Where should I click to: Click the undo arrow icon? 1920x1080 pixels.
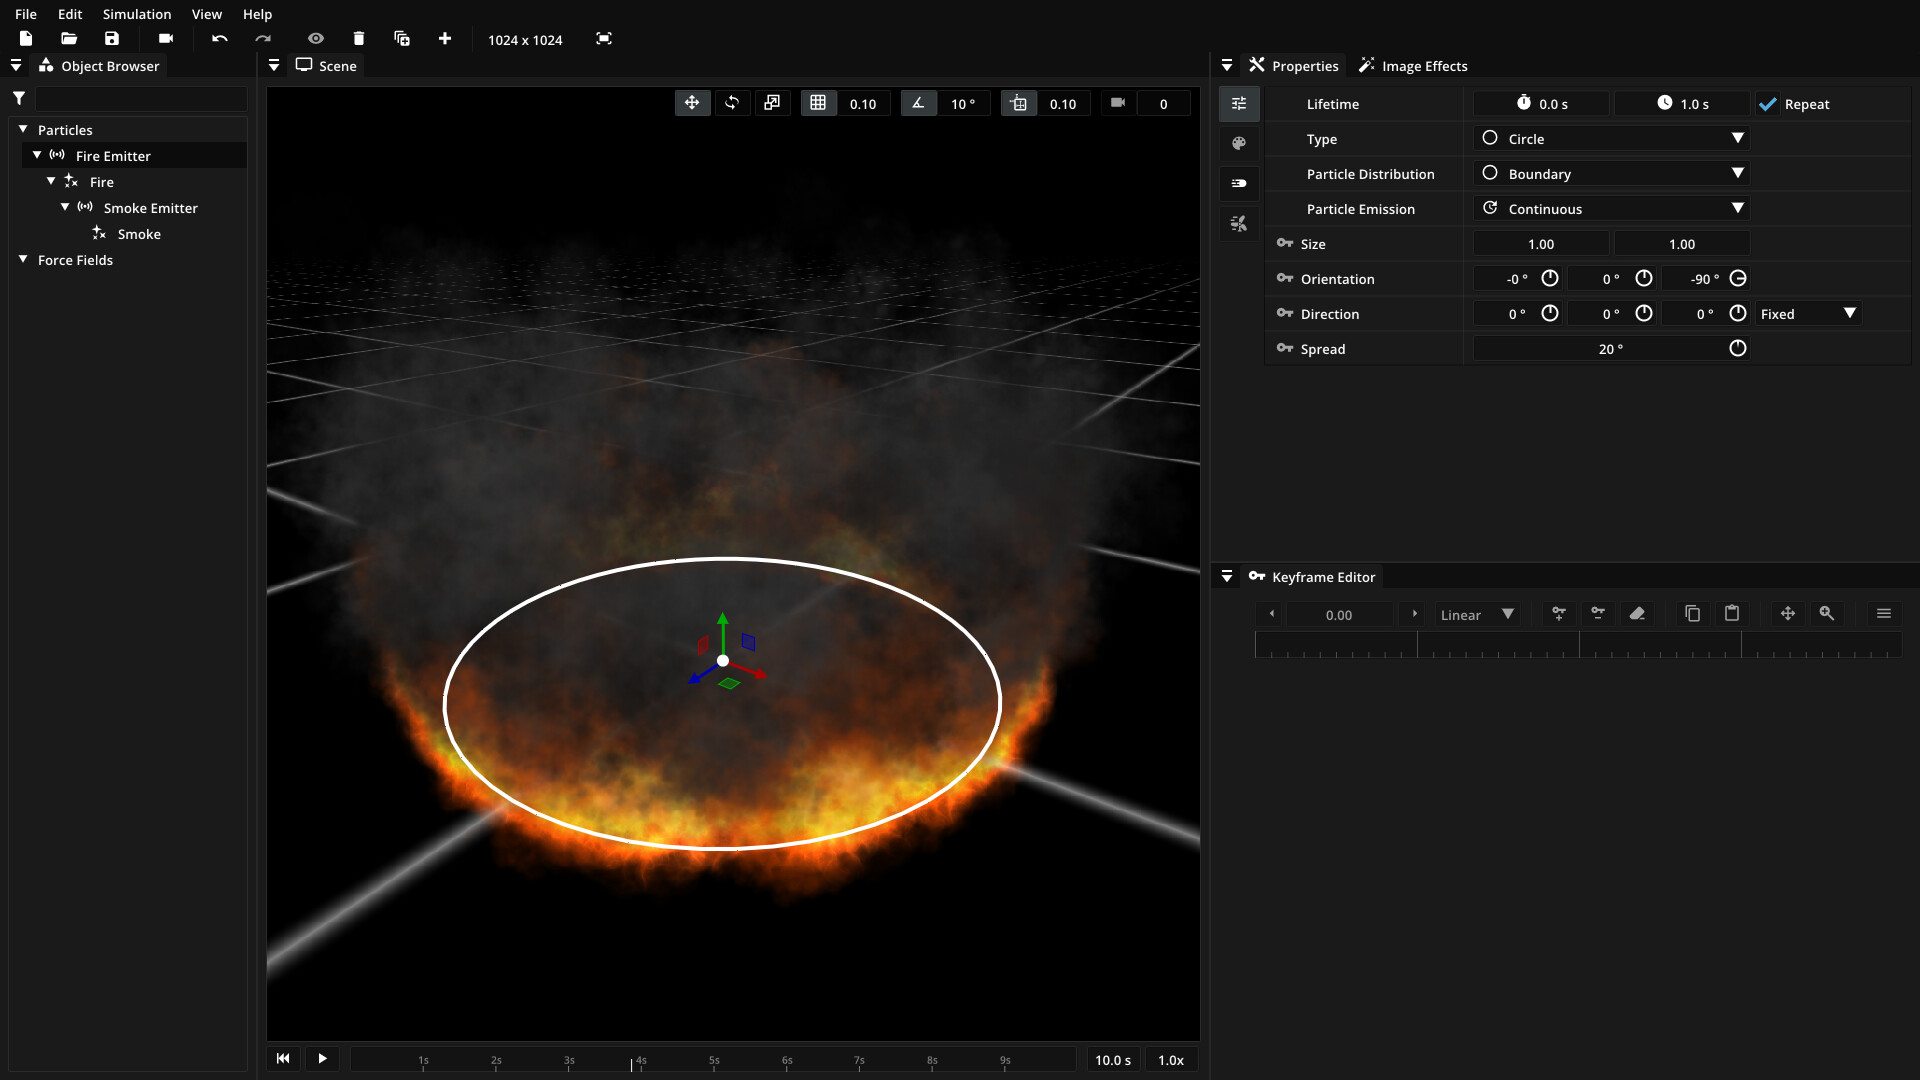point(220,39)
